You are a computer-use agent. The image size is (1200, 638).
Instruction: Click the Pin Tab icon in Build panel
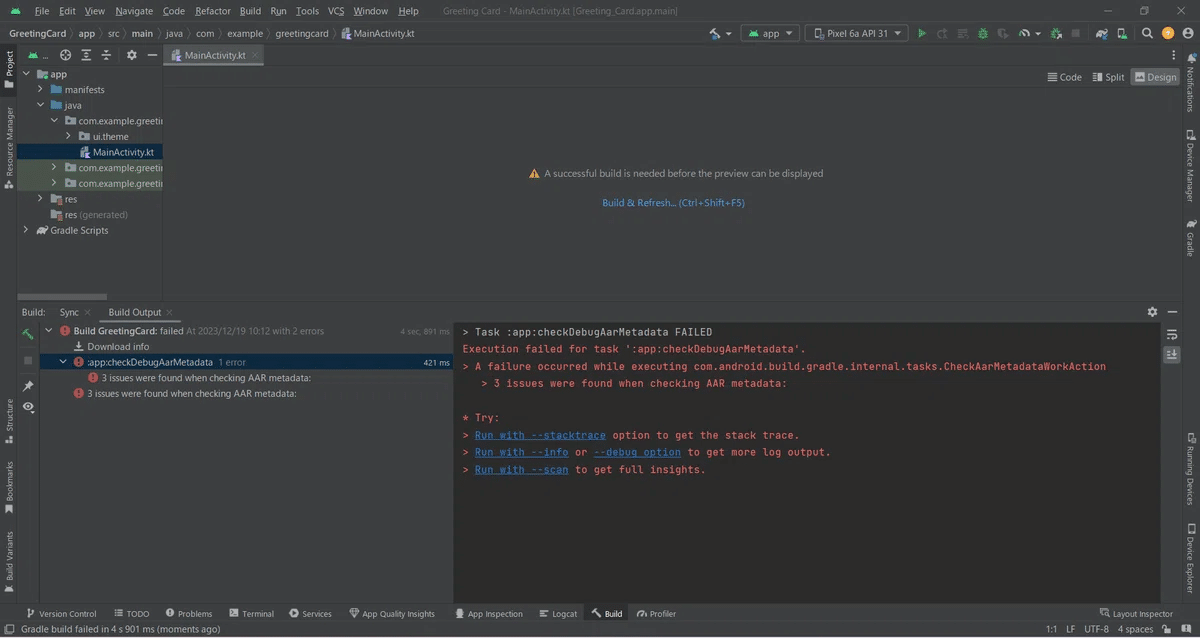[28, 385]
